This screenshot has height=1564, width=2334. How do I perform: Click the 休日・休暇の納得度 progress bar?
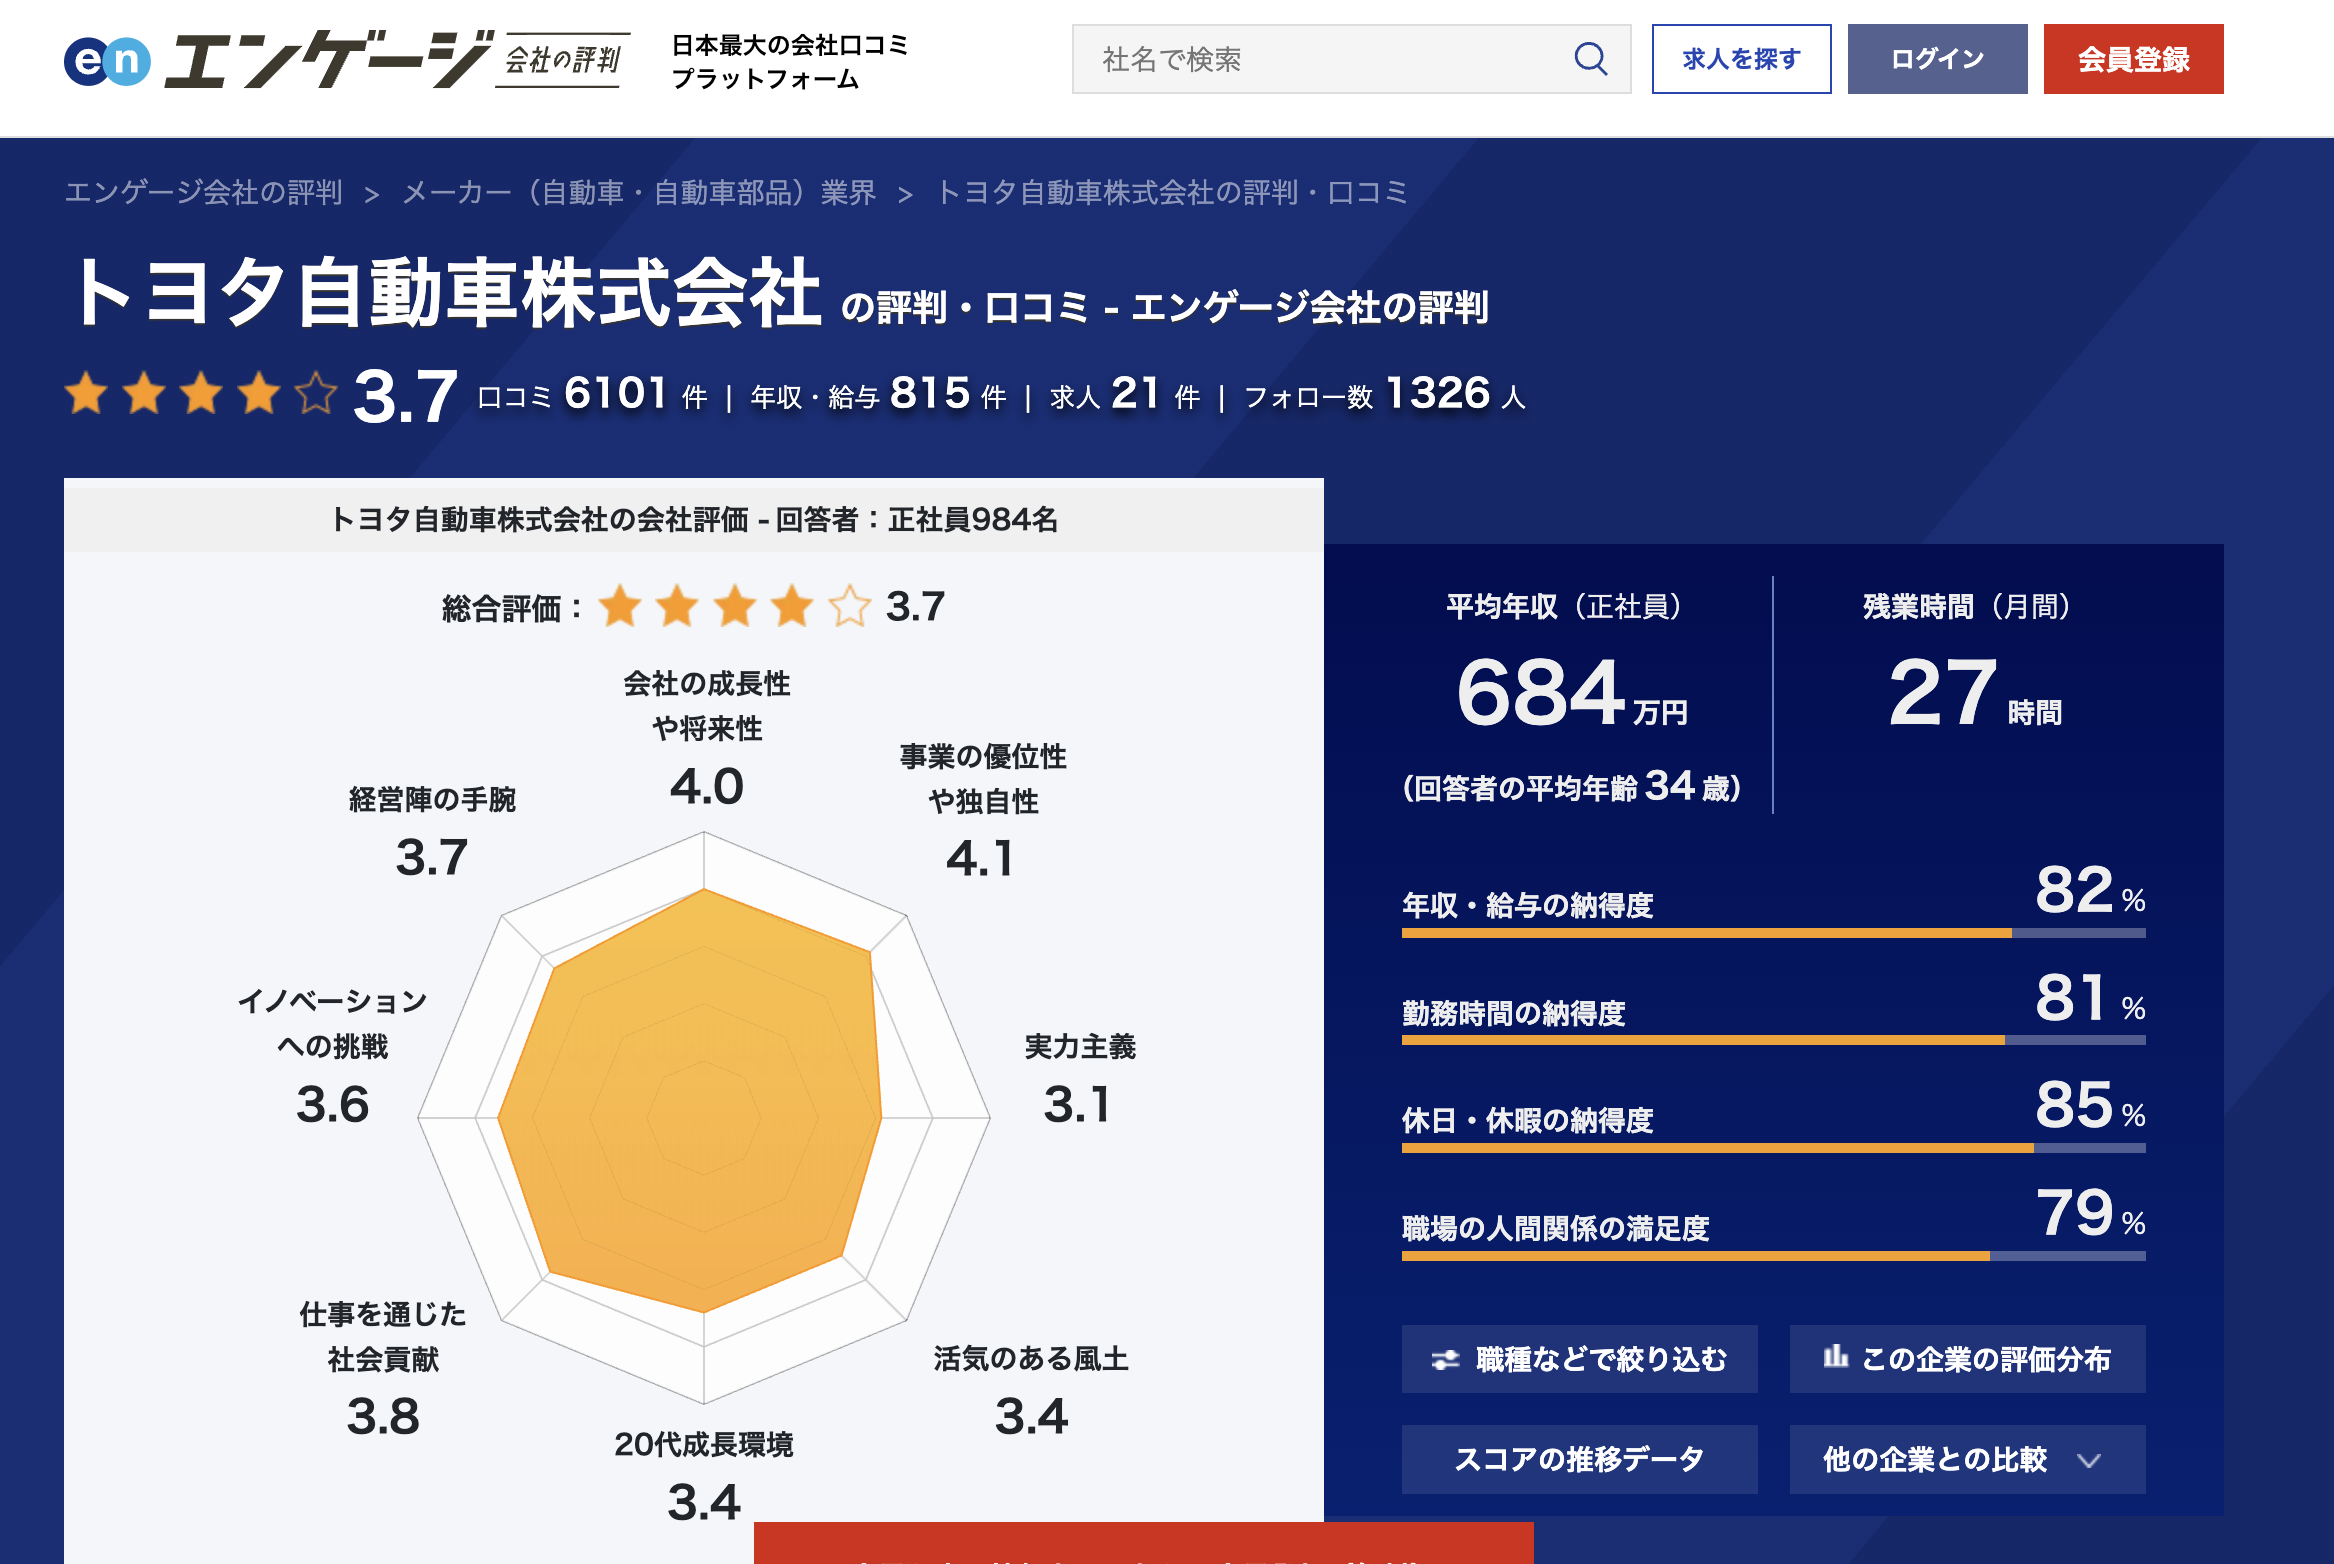pyautogui.click(x=1773, y=1148)
